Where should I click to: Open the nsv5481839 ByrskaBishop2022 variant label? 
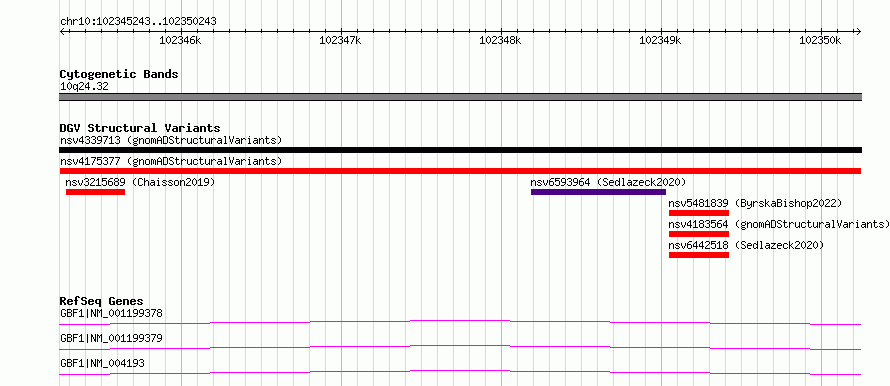coord(755,203)
